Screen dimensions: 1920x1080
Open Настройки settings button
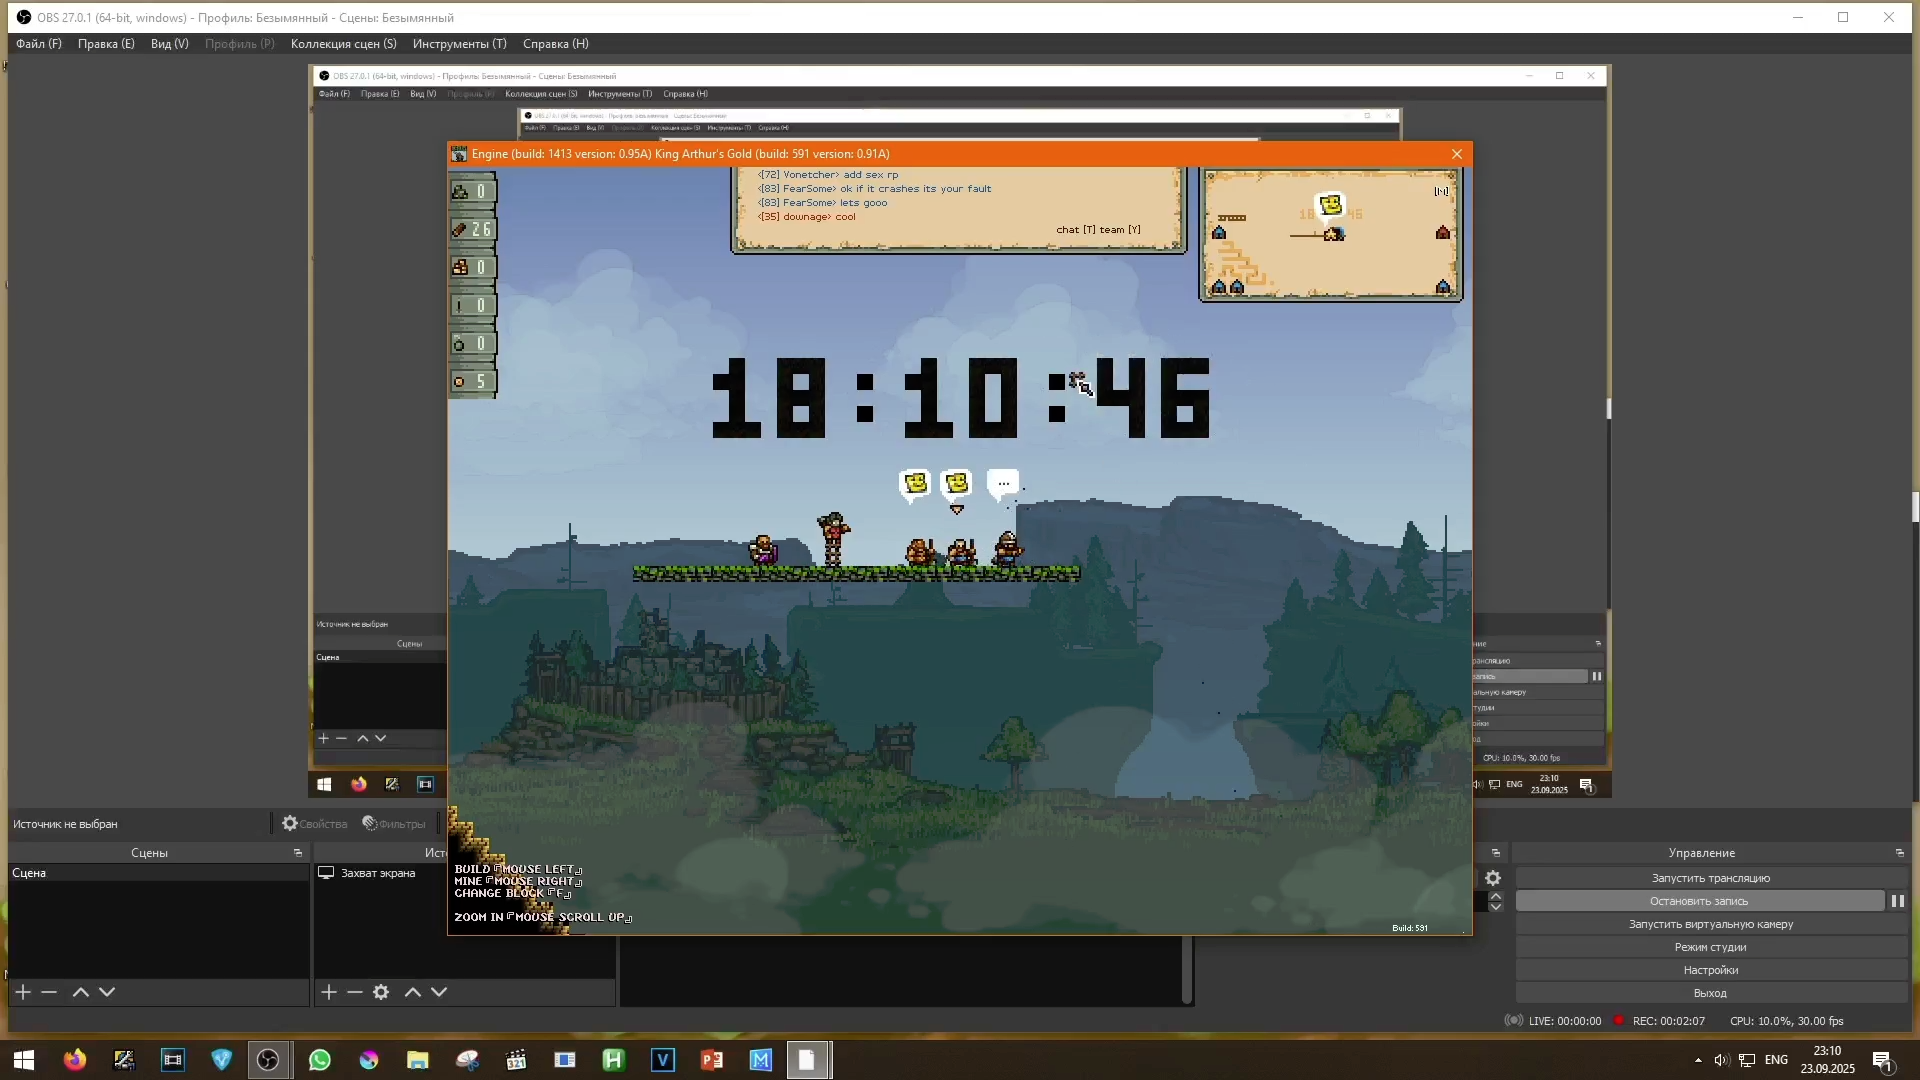point(1710,970)
